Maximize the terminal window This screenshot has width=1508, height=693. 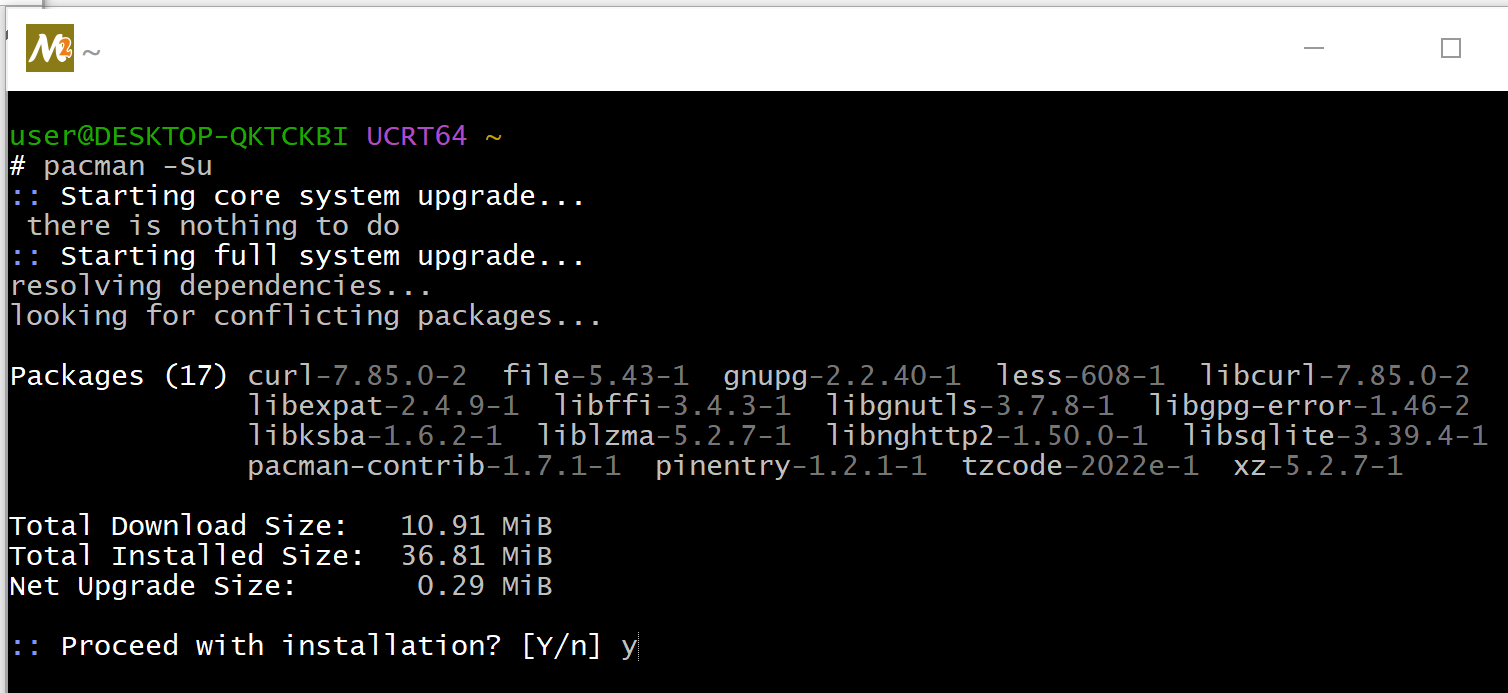tap(1451, 48)
